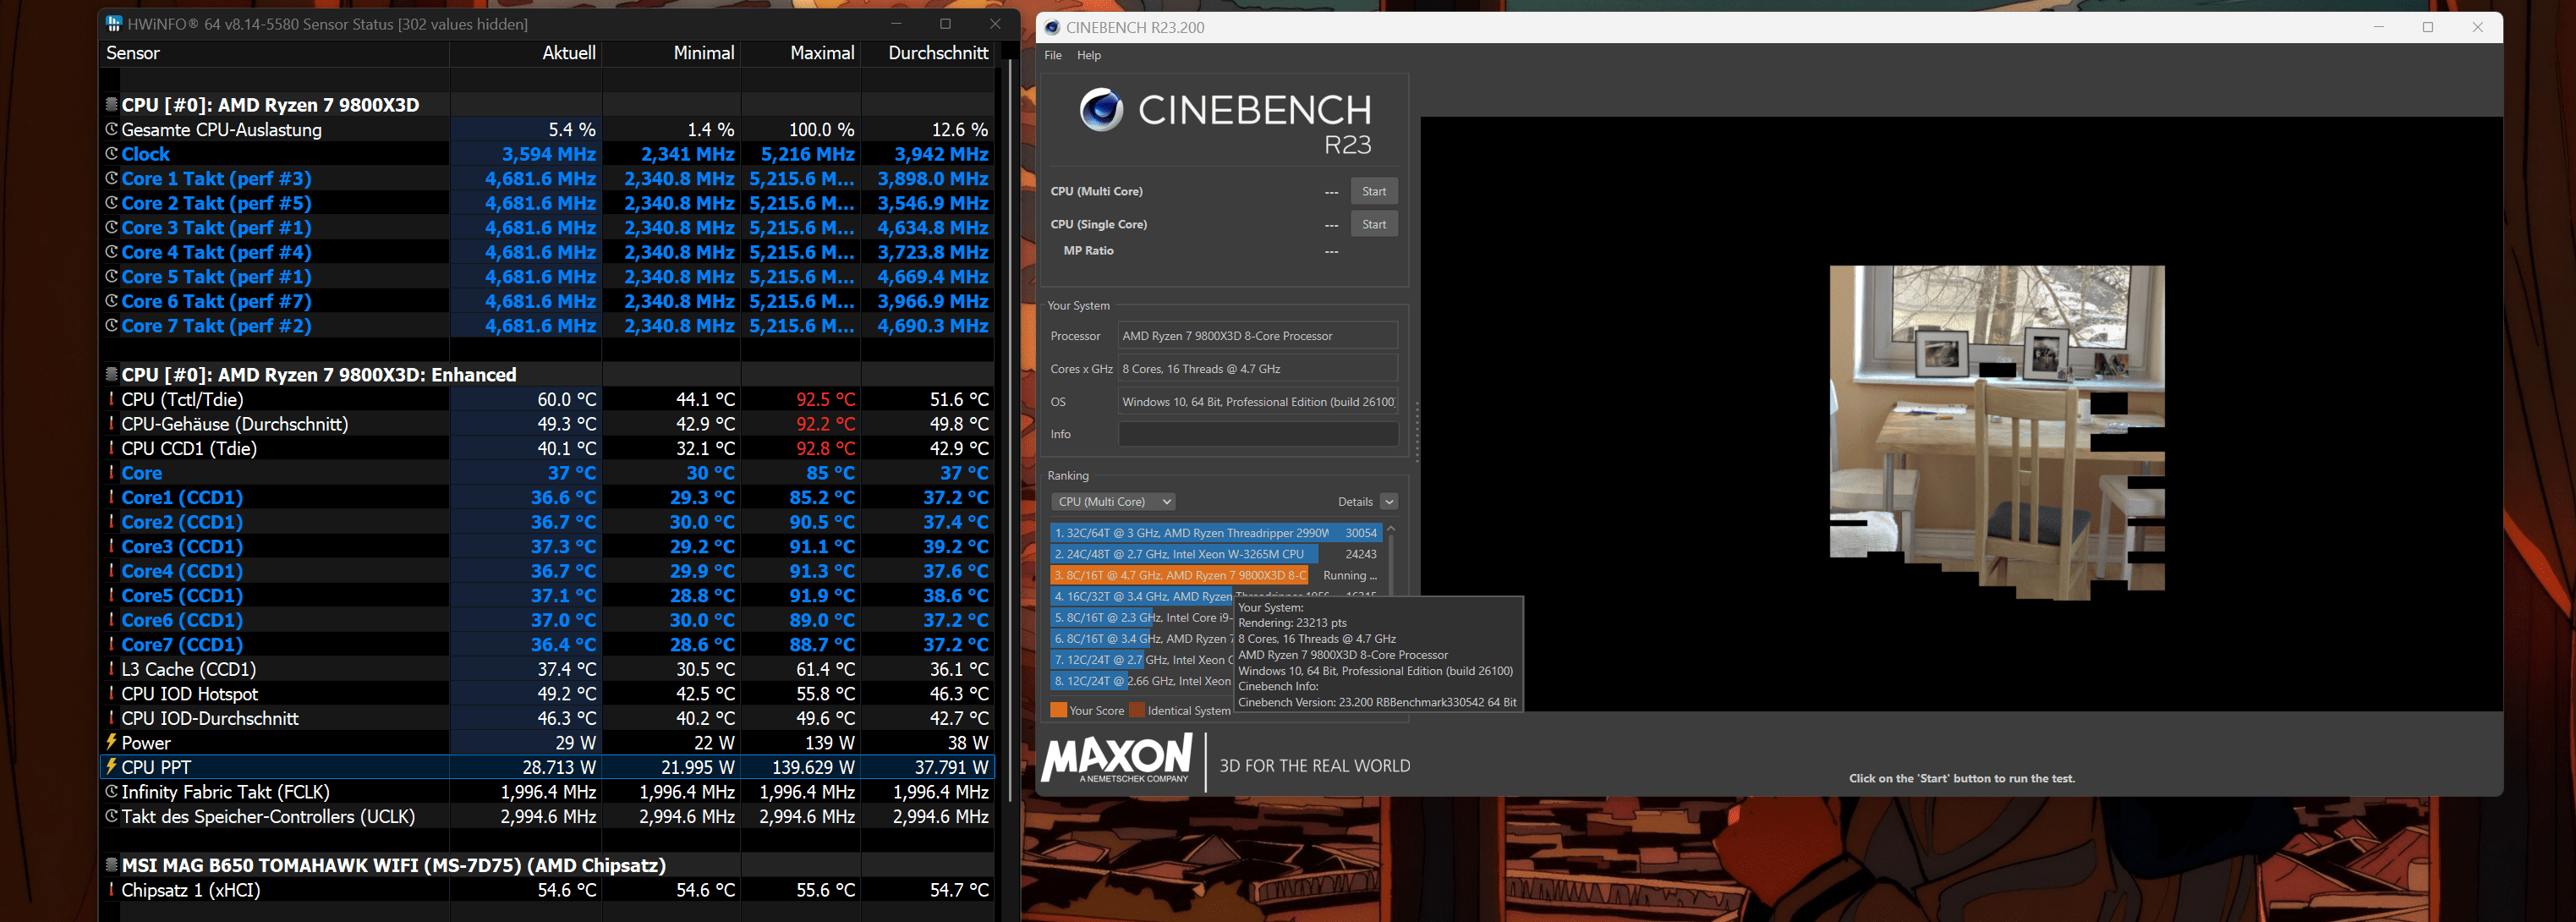Click the CPU chip icon beside AMD Ryzen 7 9800X3D
Viewport: 2576px width, 922px height.
(111, 104)
